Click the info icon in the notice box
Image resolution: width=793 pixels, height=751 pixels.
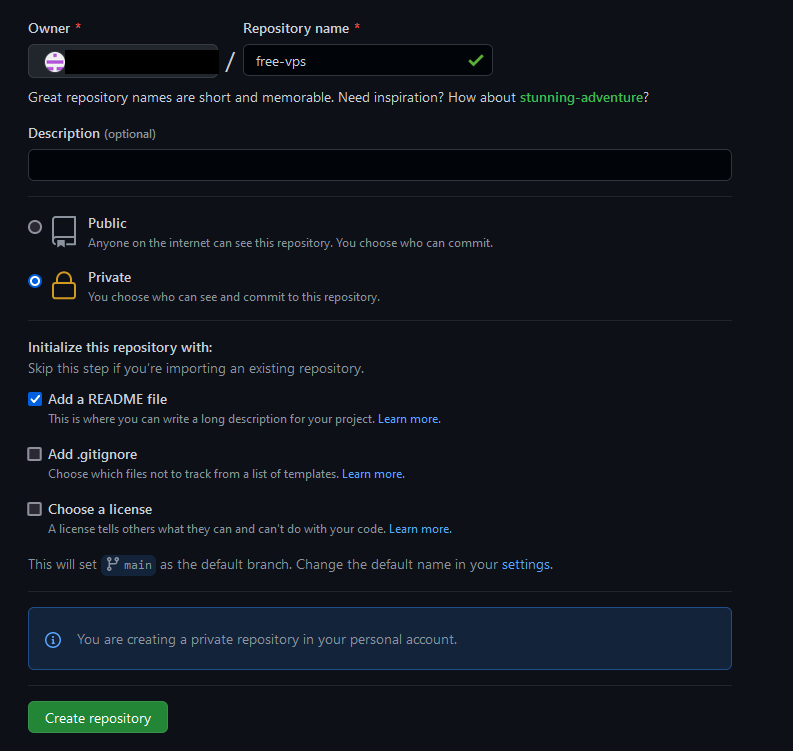(x=53, y=639)
